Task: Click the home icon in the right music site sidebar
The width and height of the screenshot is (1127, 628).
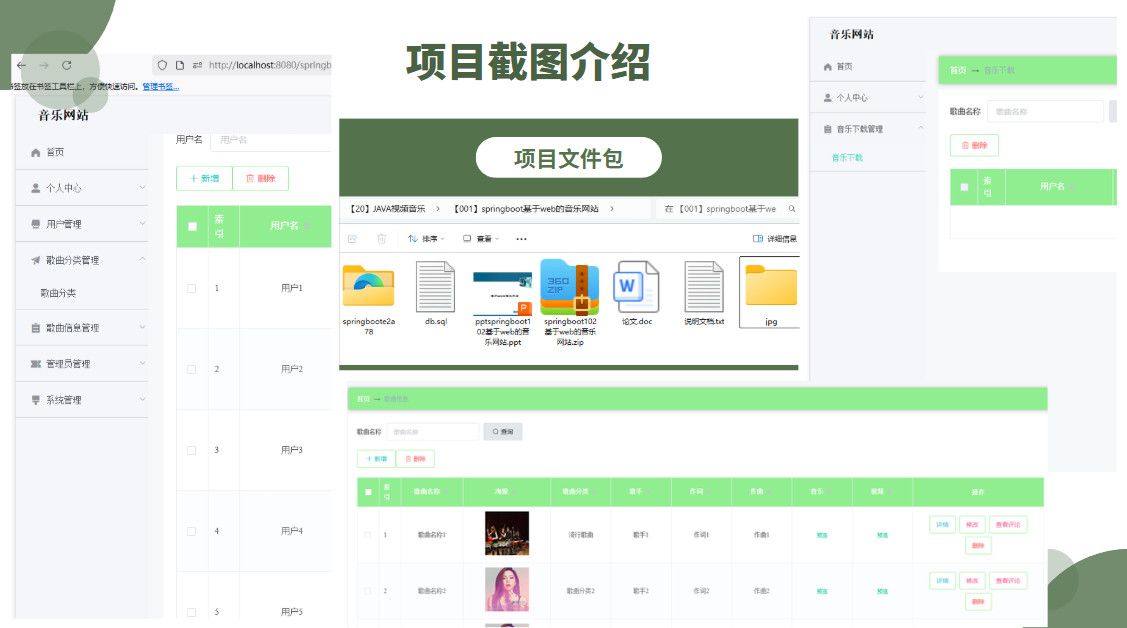Action: tap(827, 67)
